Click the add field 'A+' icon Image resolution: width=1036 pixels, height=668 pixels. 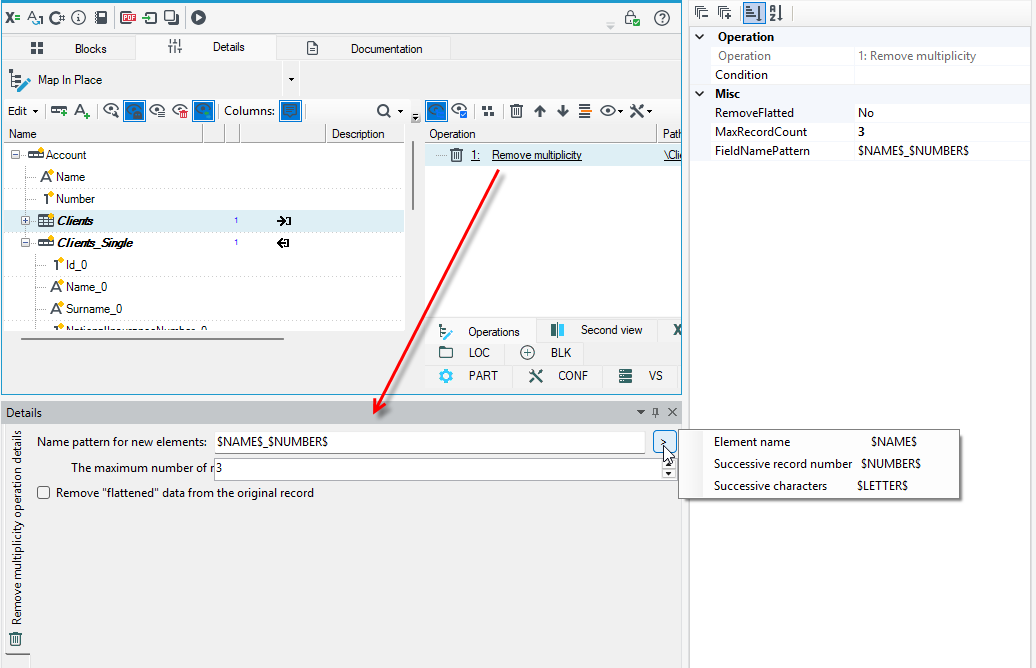(82, 111)
